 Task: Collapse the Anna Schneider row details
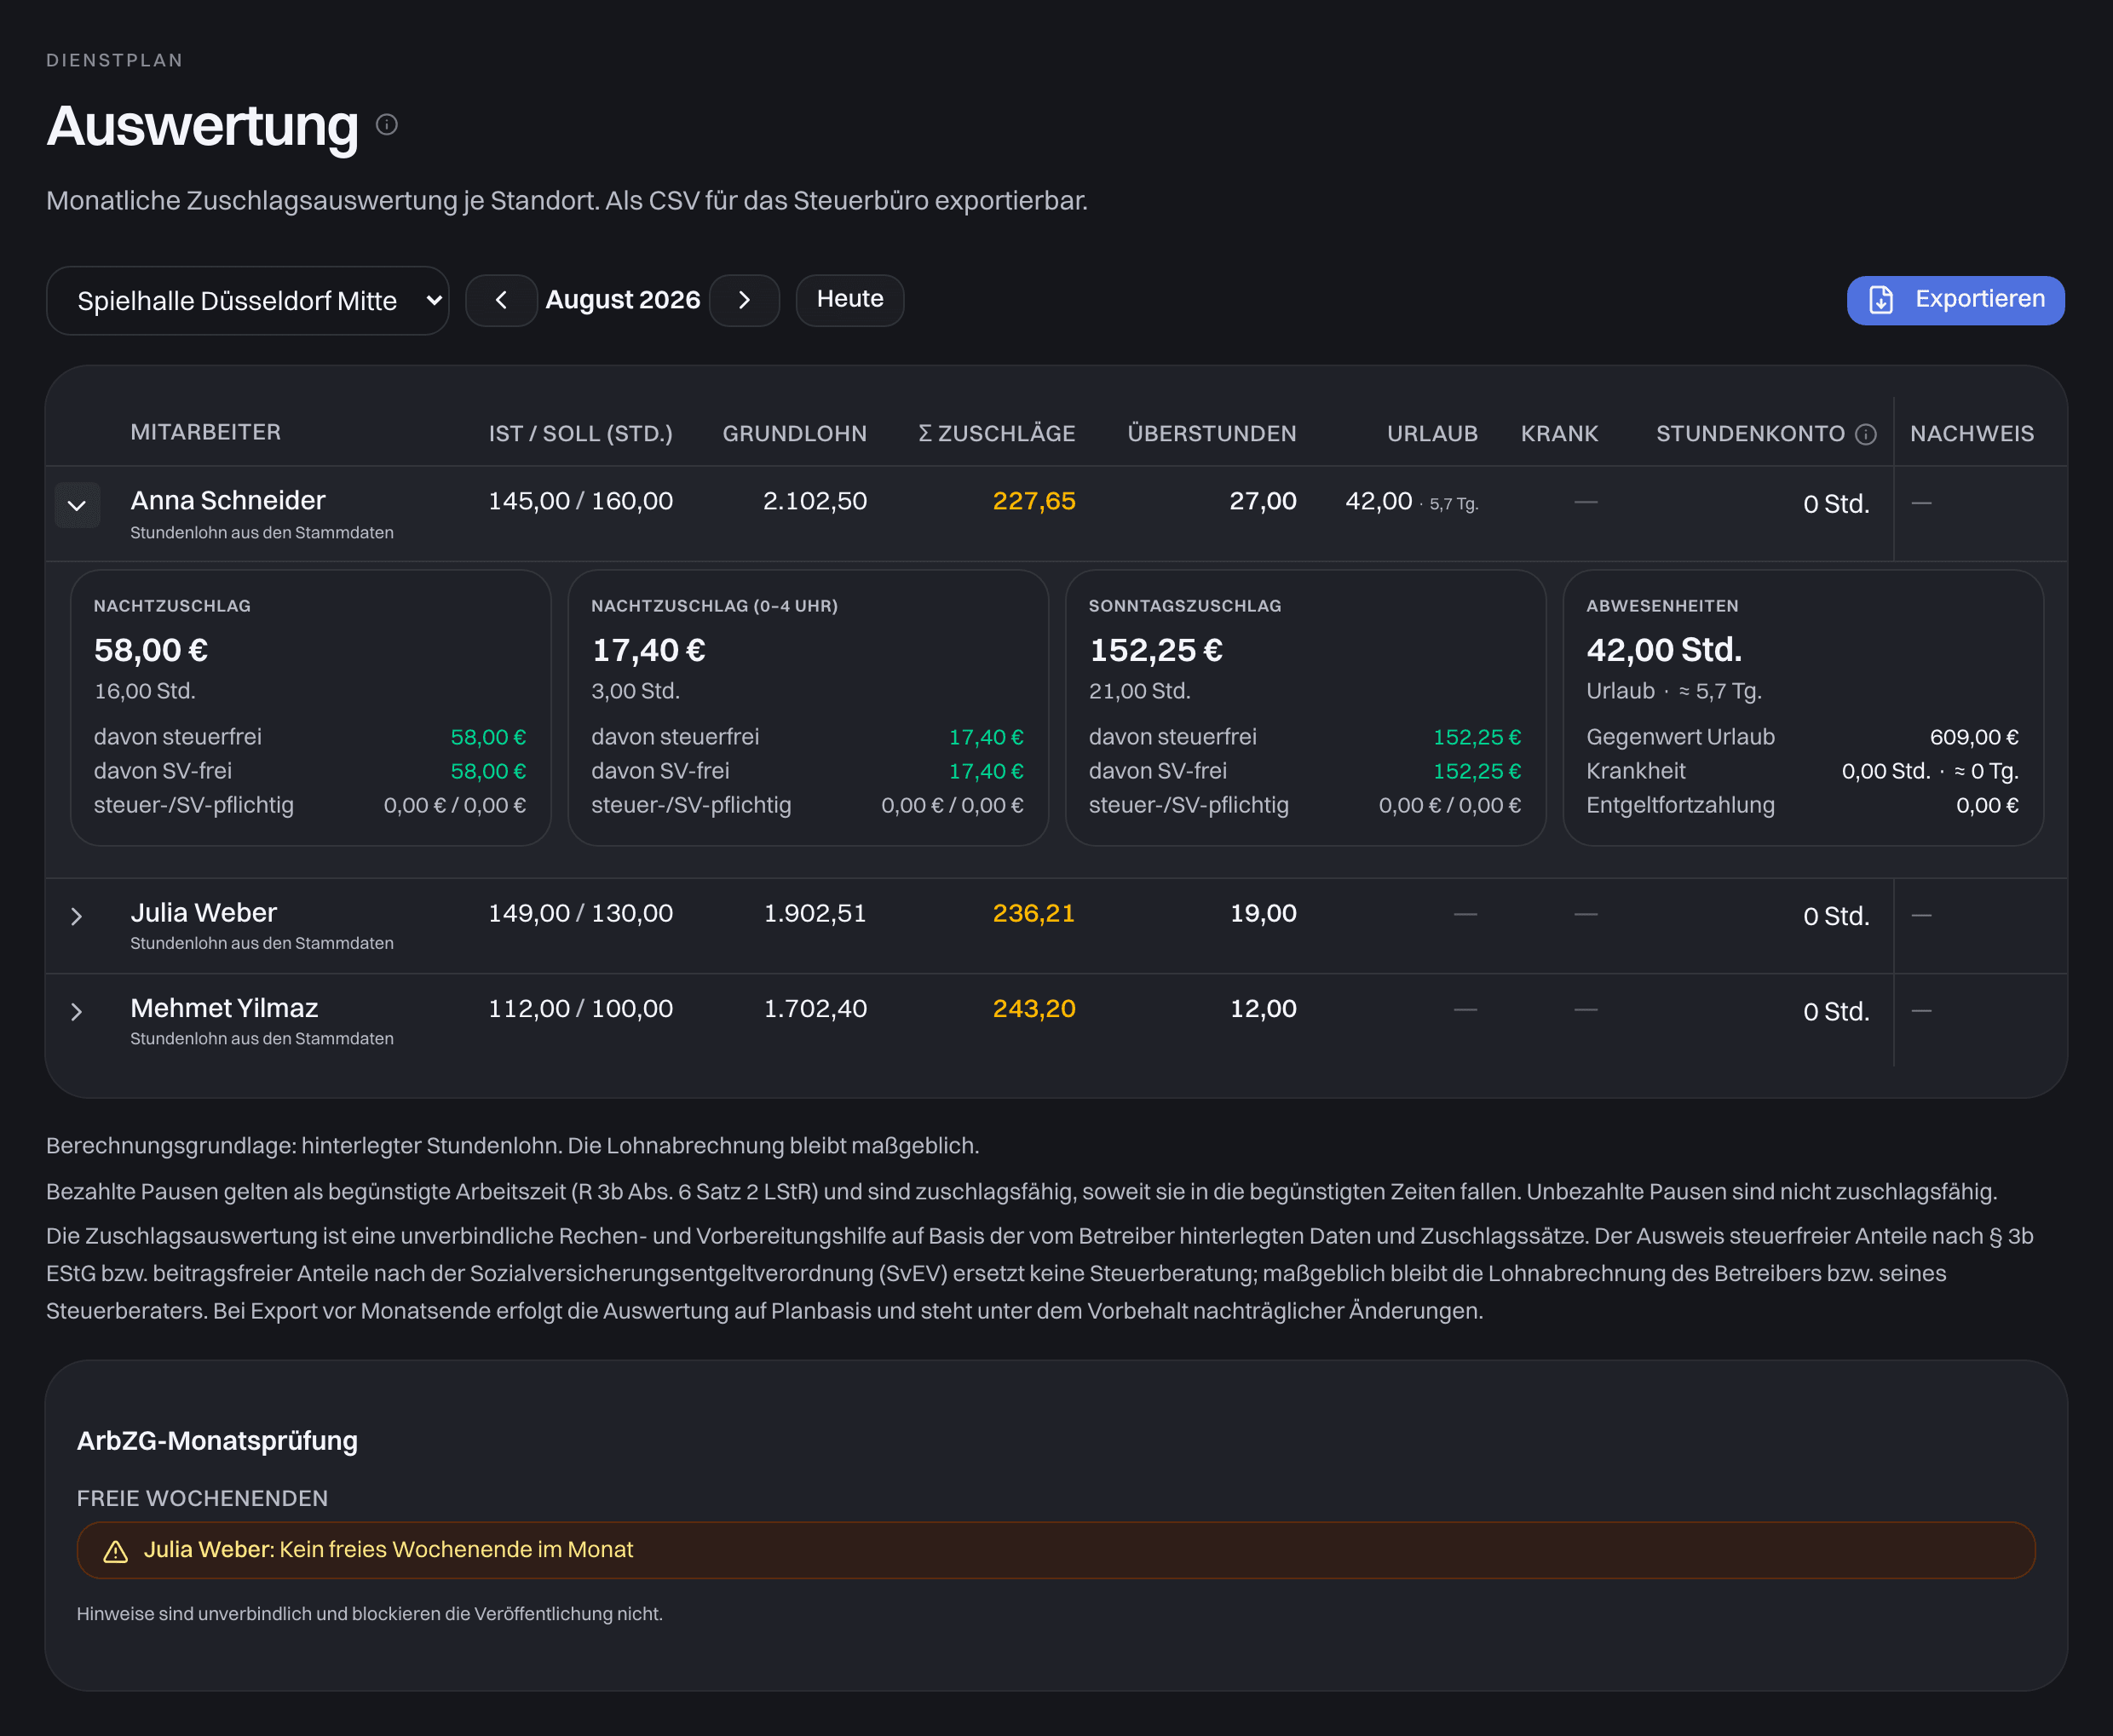coord(77,505)
